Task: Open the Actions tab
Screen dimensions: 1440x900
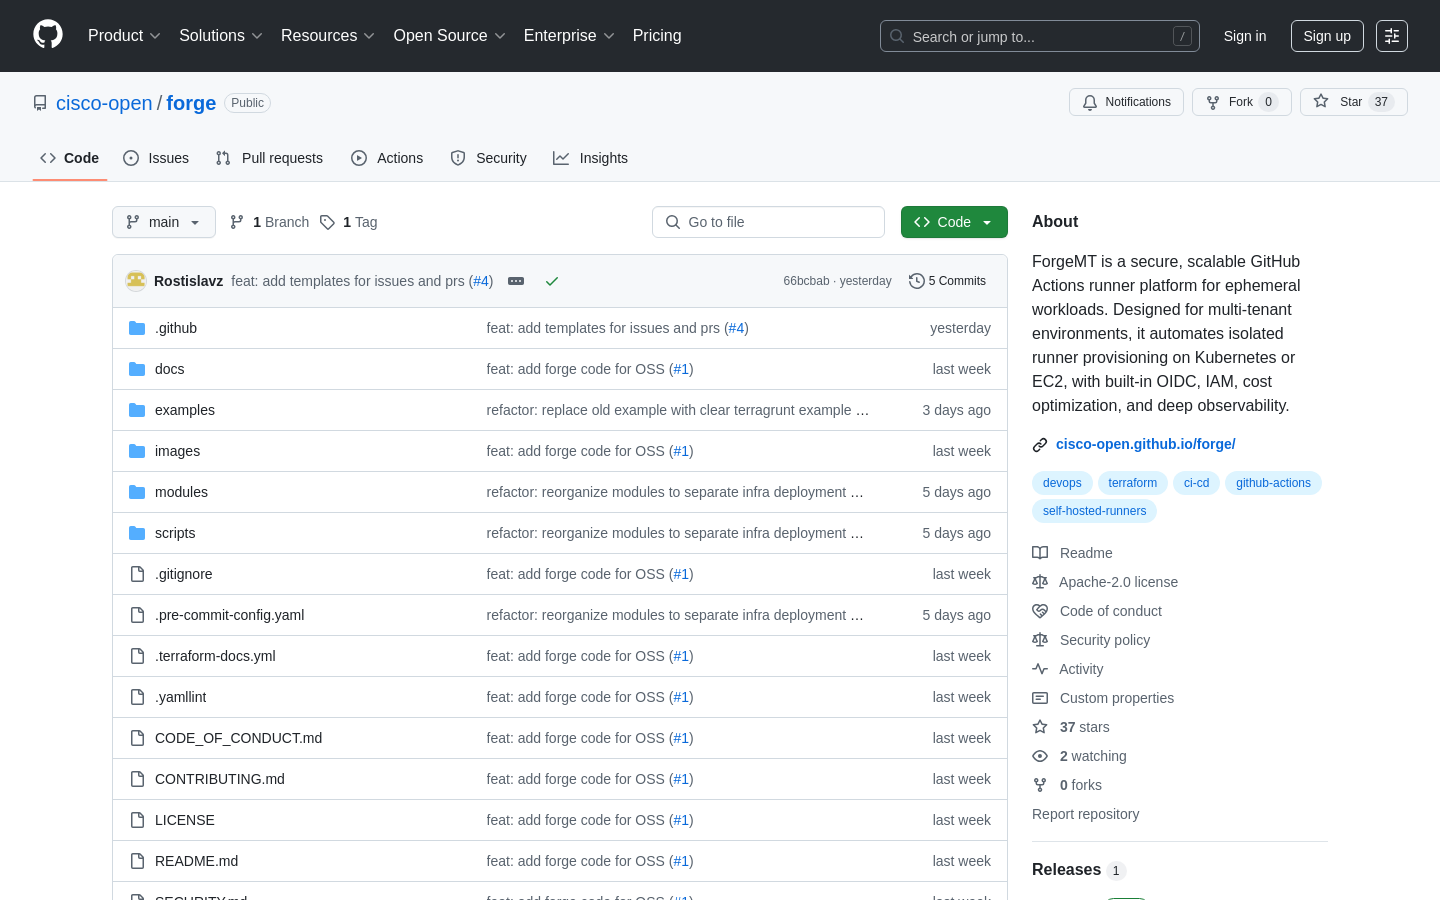Action: click(387, 158)
